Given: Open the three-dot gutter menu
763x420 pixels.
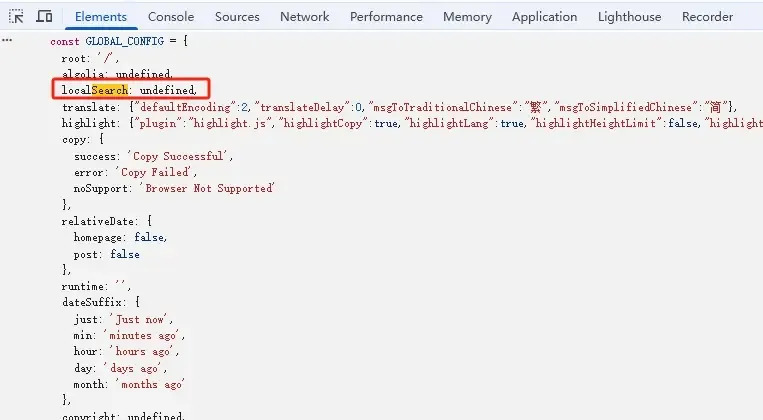Looking at the screenshot, I should pyautogui.click(x=7, y=40).
